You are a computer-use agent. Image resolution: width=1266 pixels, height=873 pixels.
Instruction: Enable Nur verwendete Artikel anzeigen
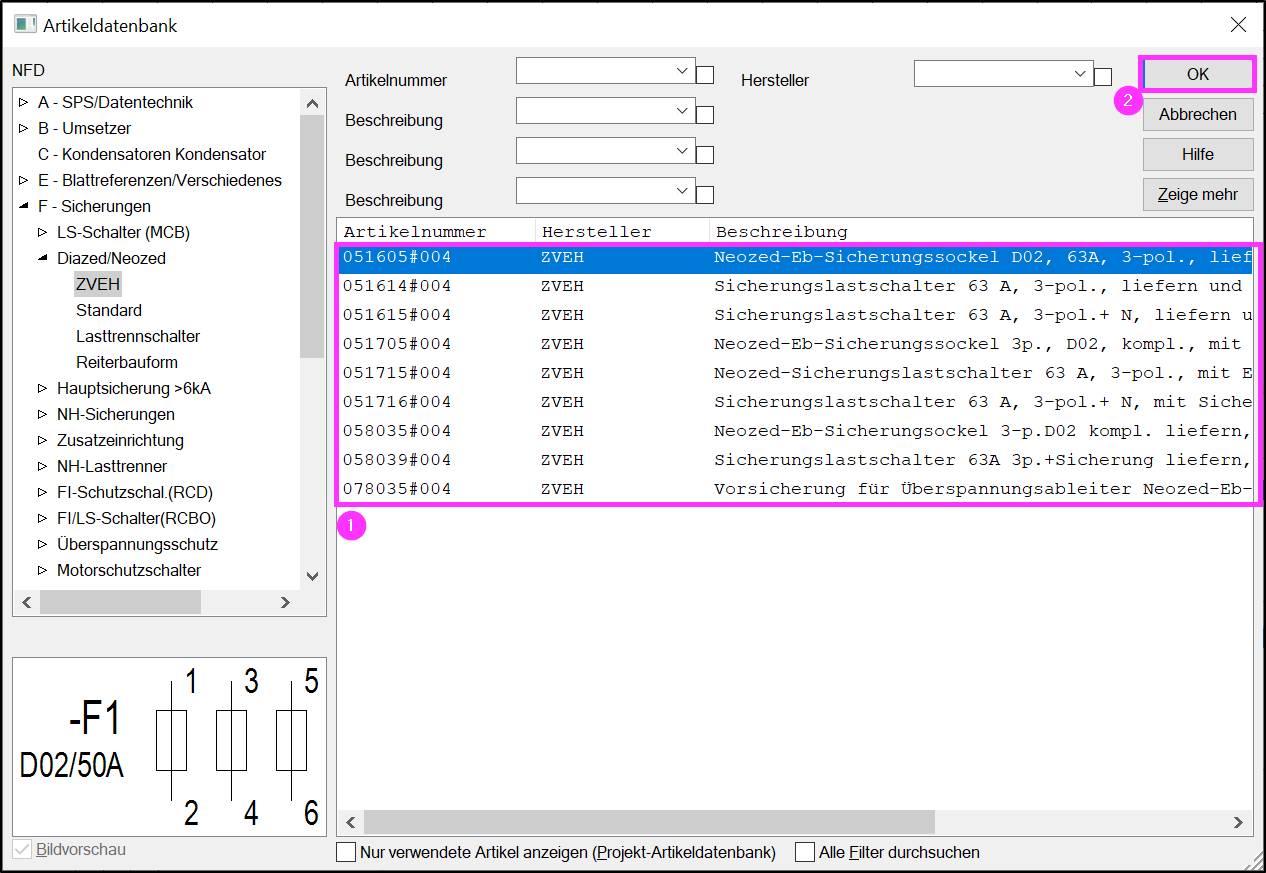point(346,852)
